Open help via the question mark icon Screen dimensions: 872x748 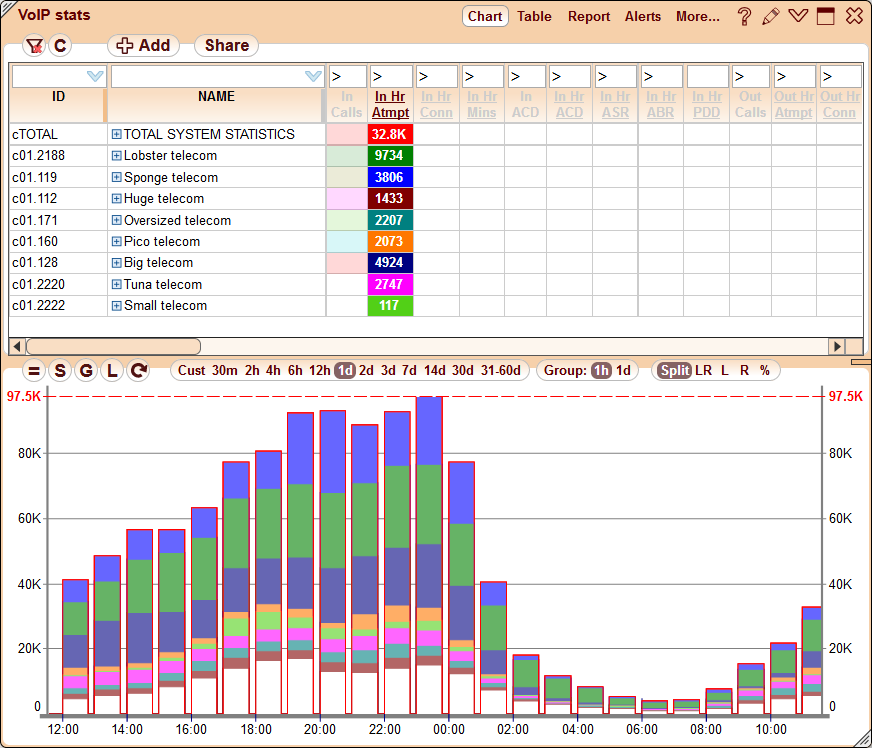click(746, 16)
